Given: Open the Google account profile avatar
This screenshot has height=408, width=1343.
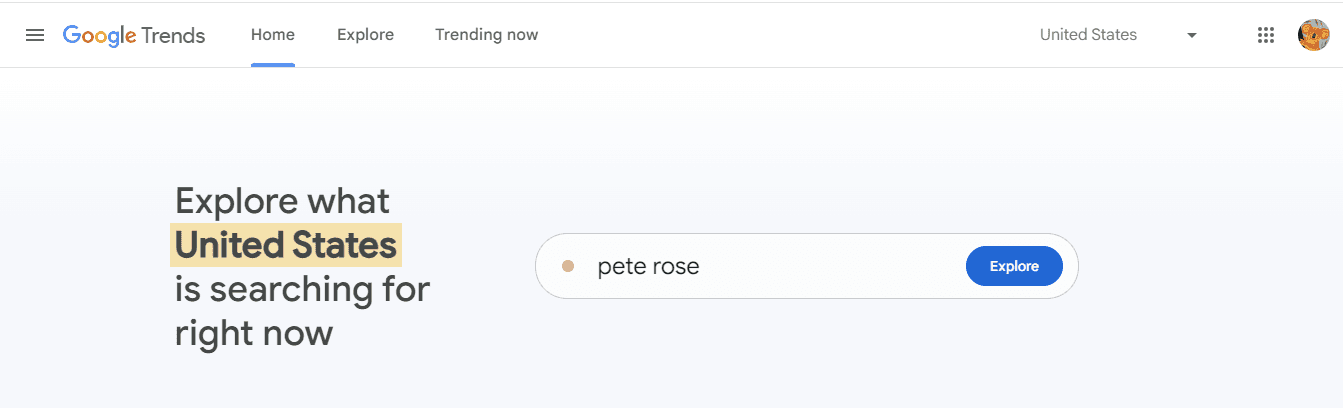Looking at the screenshot, I should click(1313, 35).
